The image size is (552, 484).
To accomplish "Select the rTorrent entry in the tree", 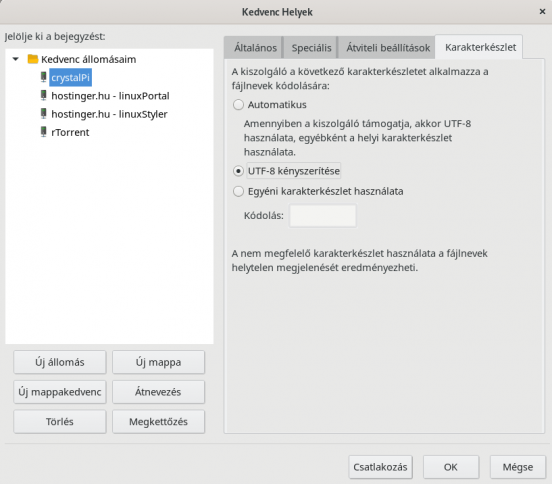I will coord(70,132).
